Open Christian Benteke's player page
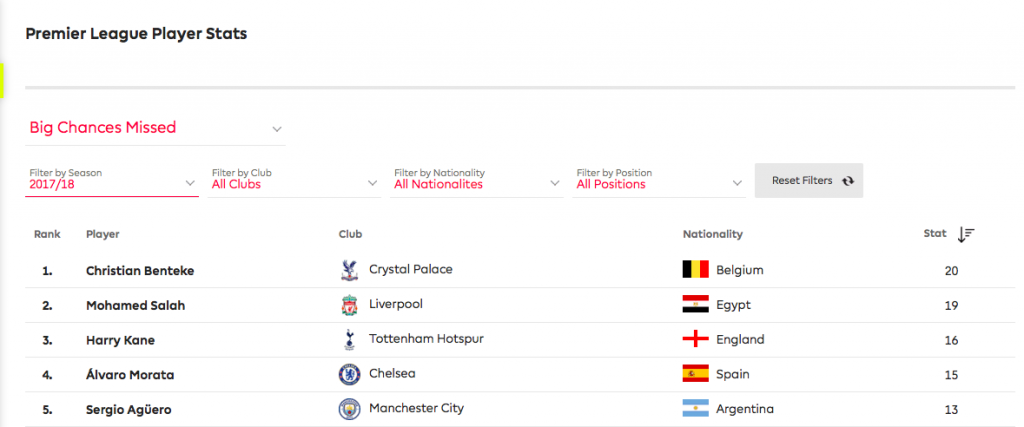 coord(140,271)
